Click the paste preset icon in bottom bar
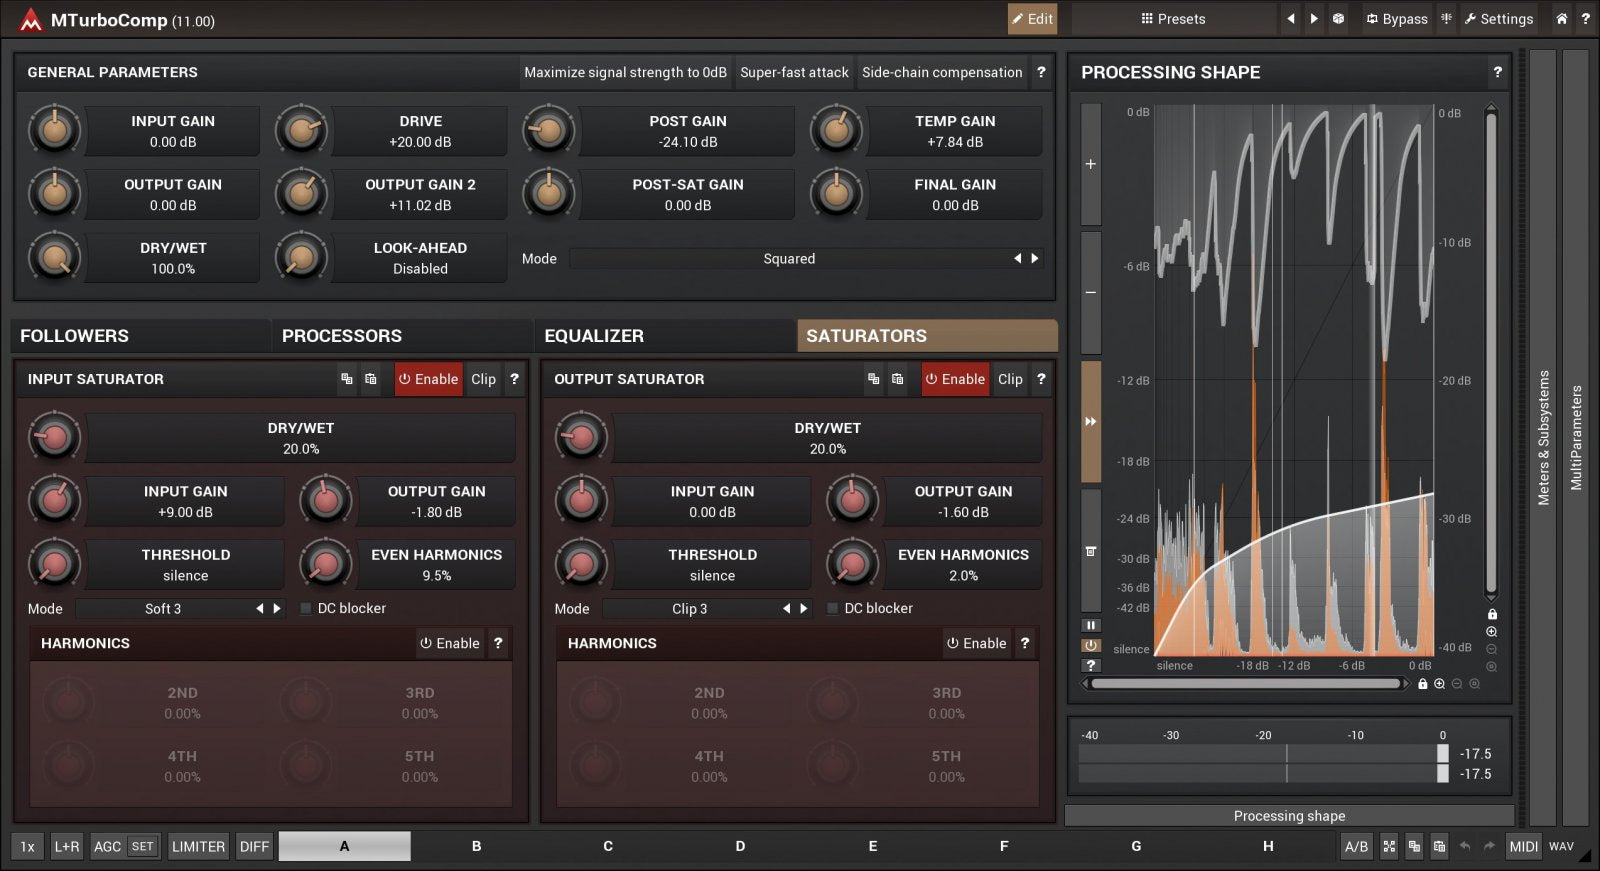 pos(1439,846)
